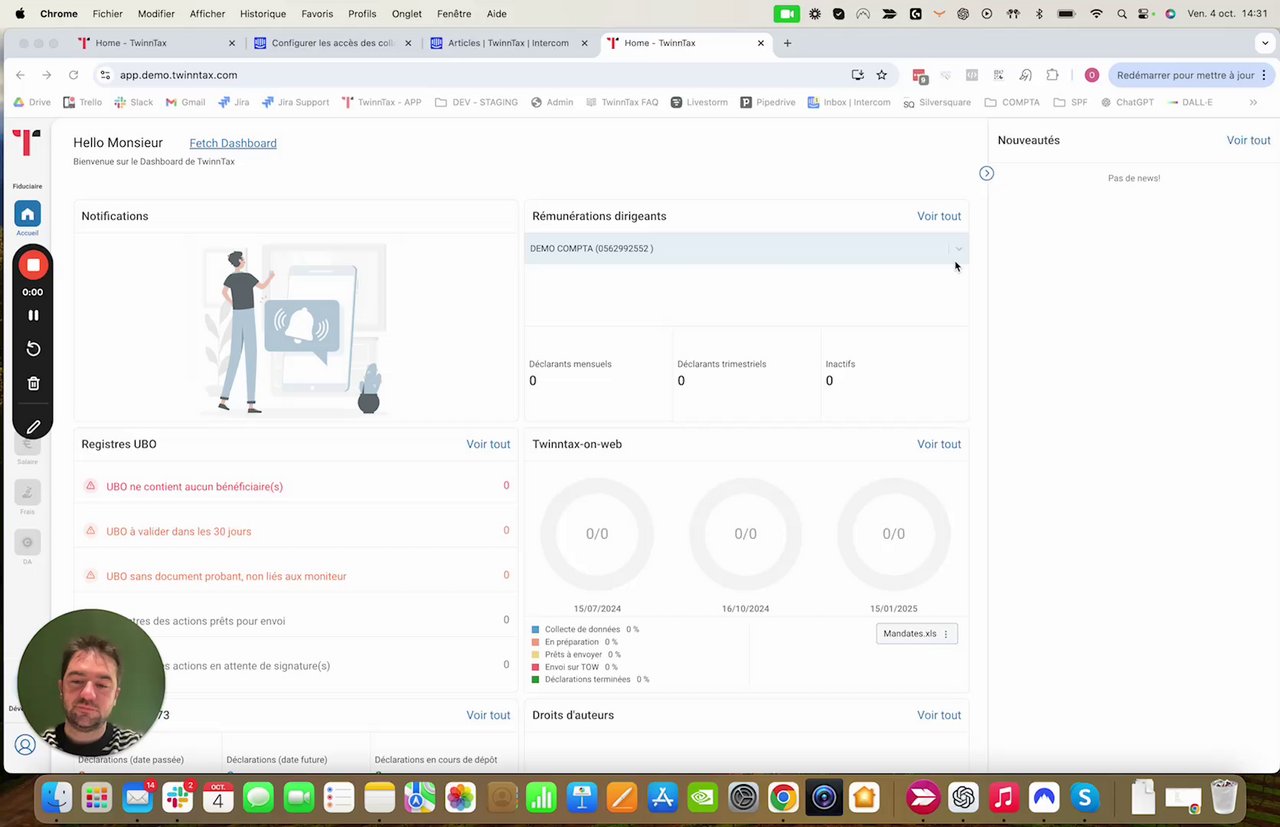Show more bookmarks with the overflow chevron
1280x827 pixels.
[1253, 102]
